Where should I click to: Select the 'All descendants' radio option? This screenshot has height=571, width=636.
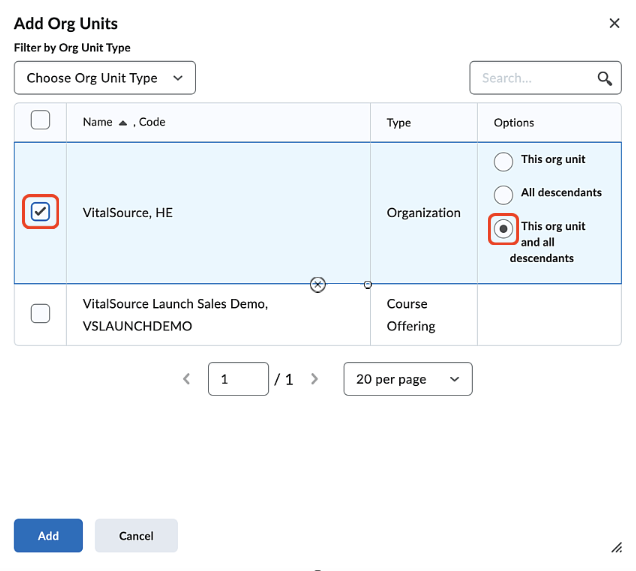click(x=503, y=195)
